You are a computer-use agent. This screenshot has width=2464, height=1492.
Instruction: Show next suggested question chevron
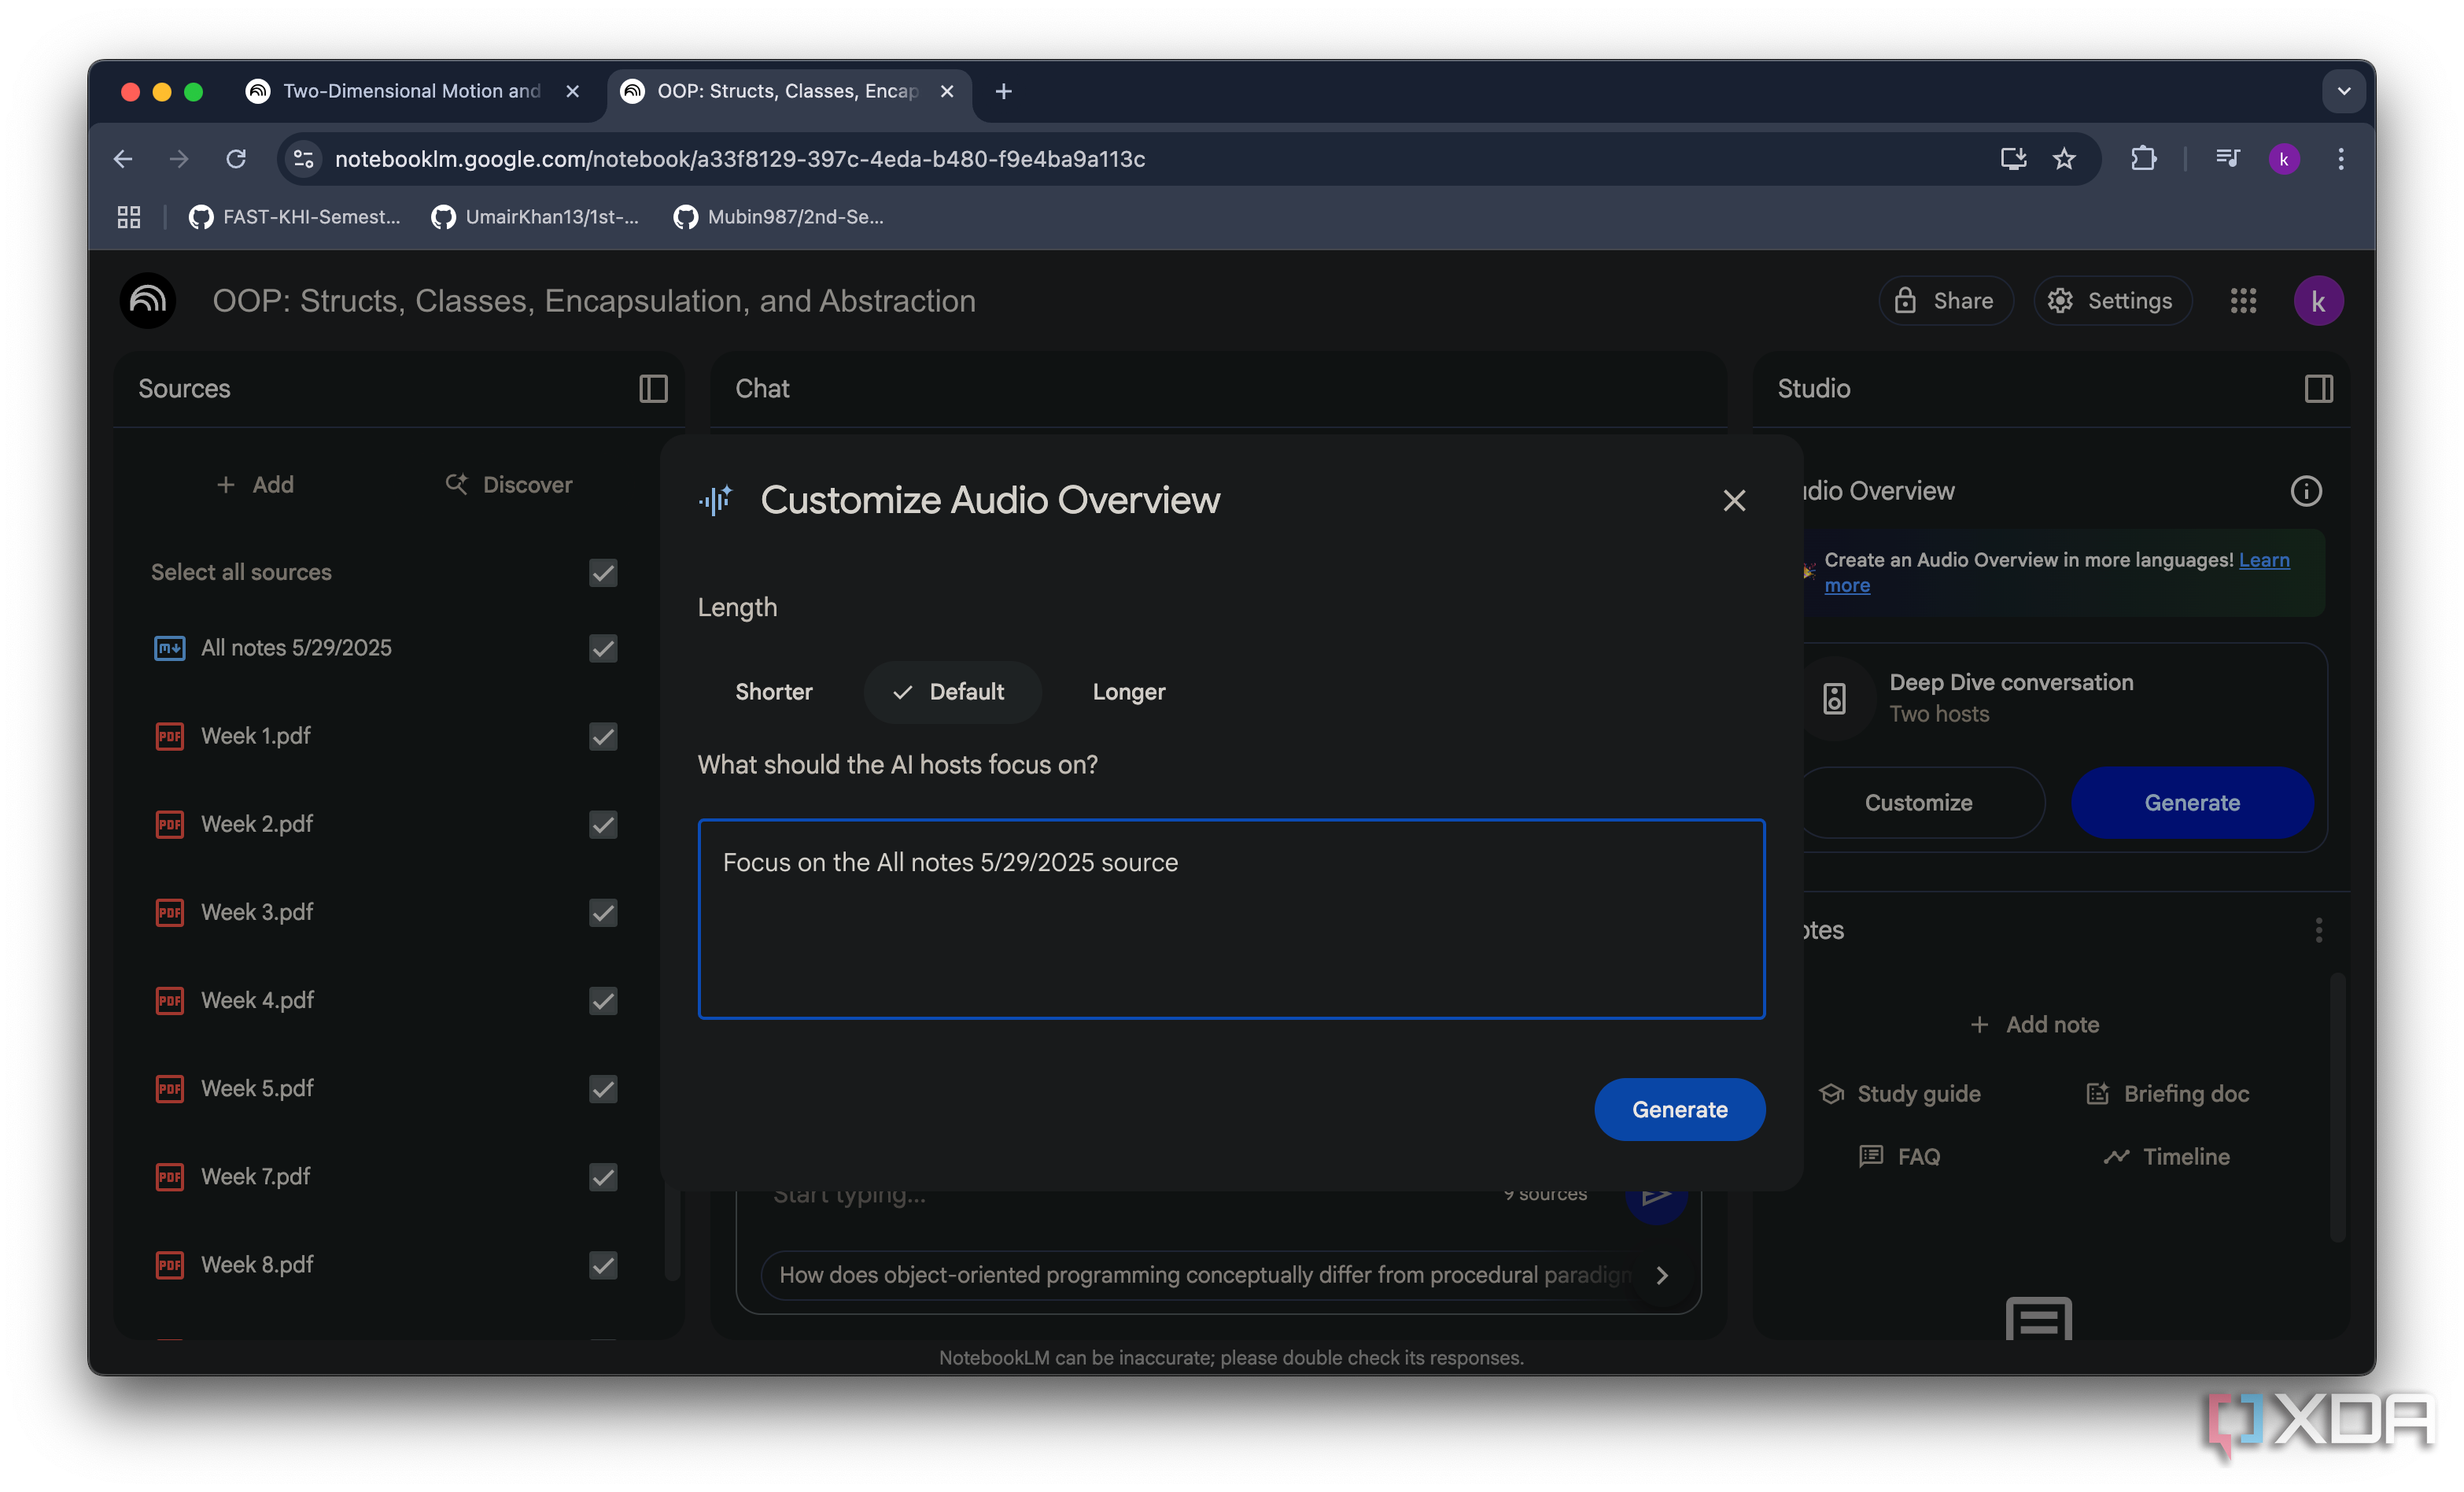coord(1661,1275)
